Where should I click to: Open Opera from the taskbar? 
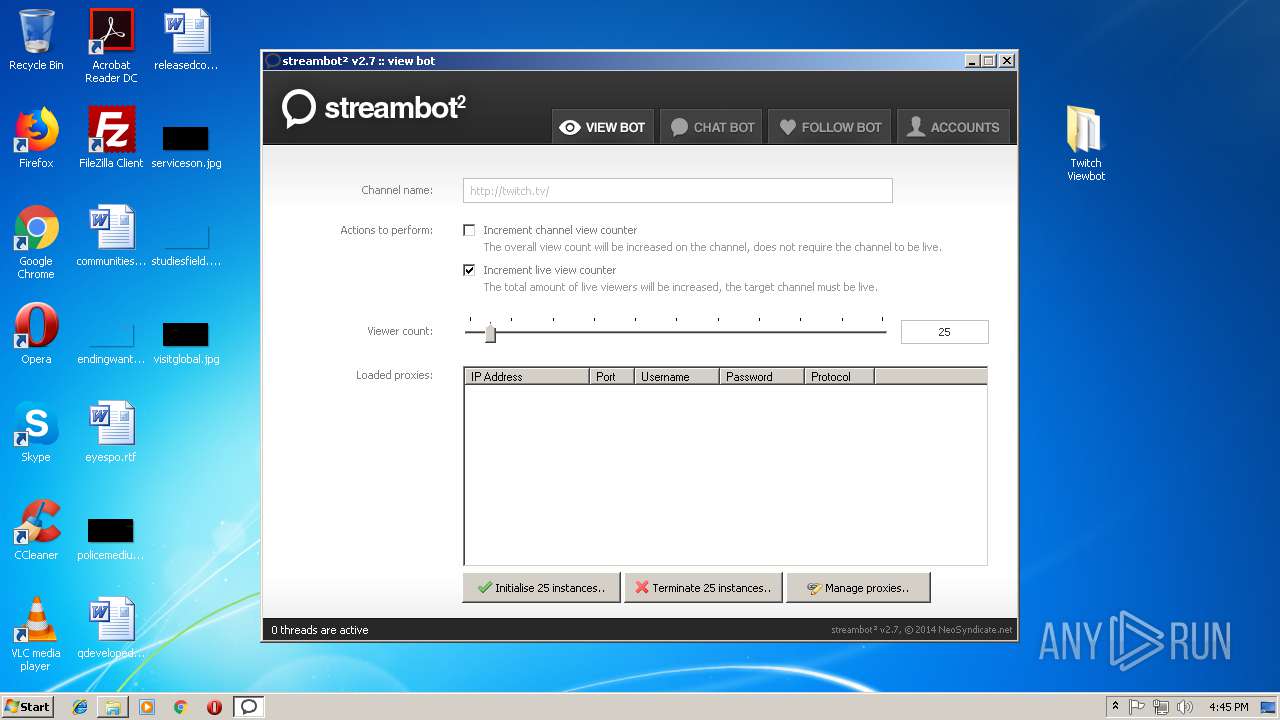[x=214, y=707]
